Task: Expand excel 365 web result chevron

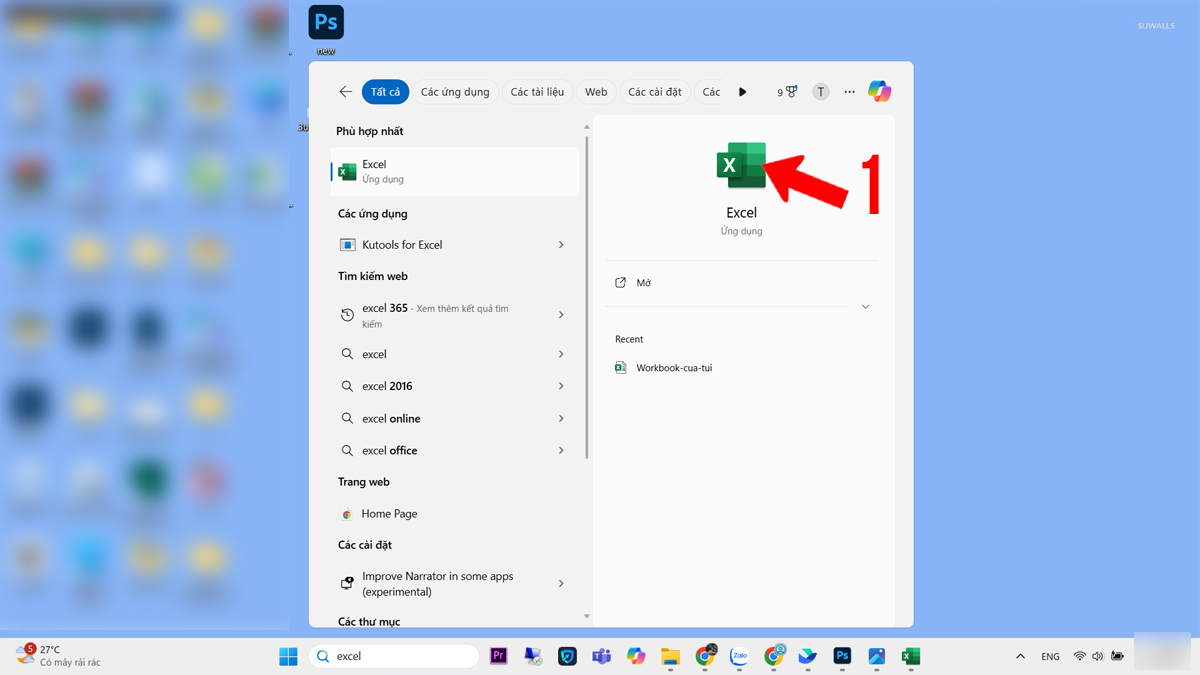Action: [561, 315]
